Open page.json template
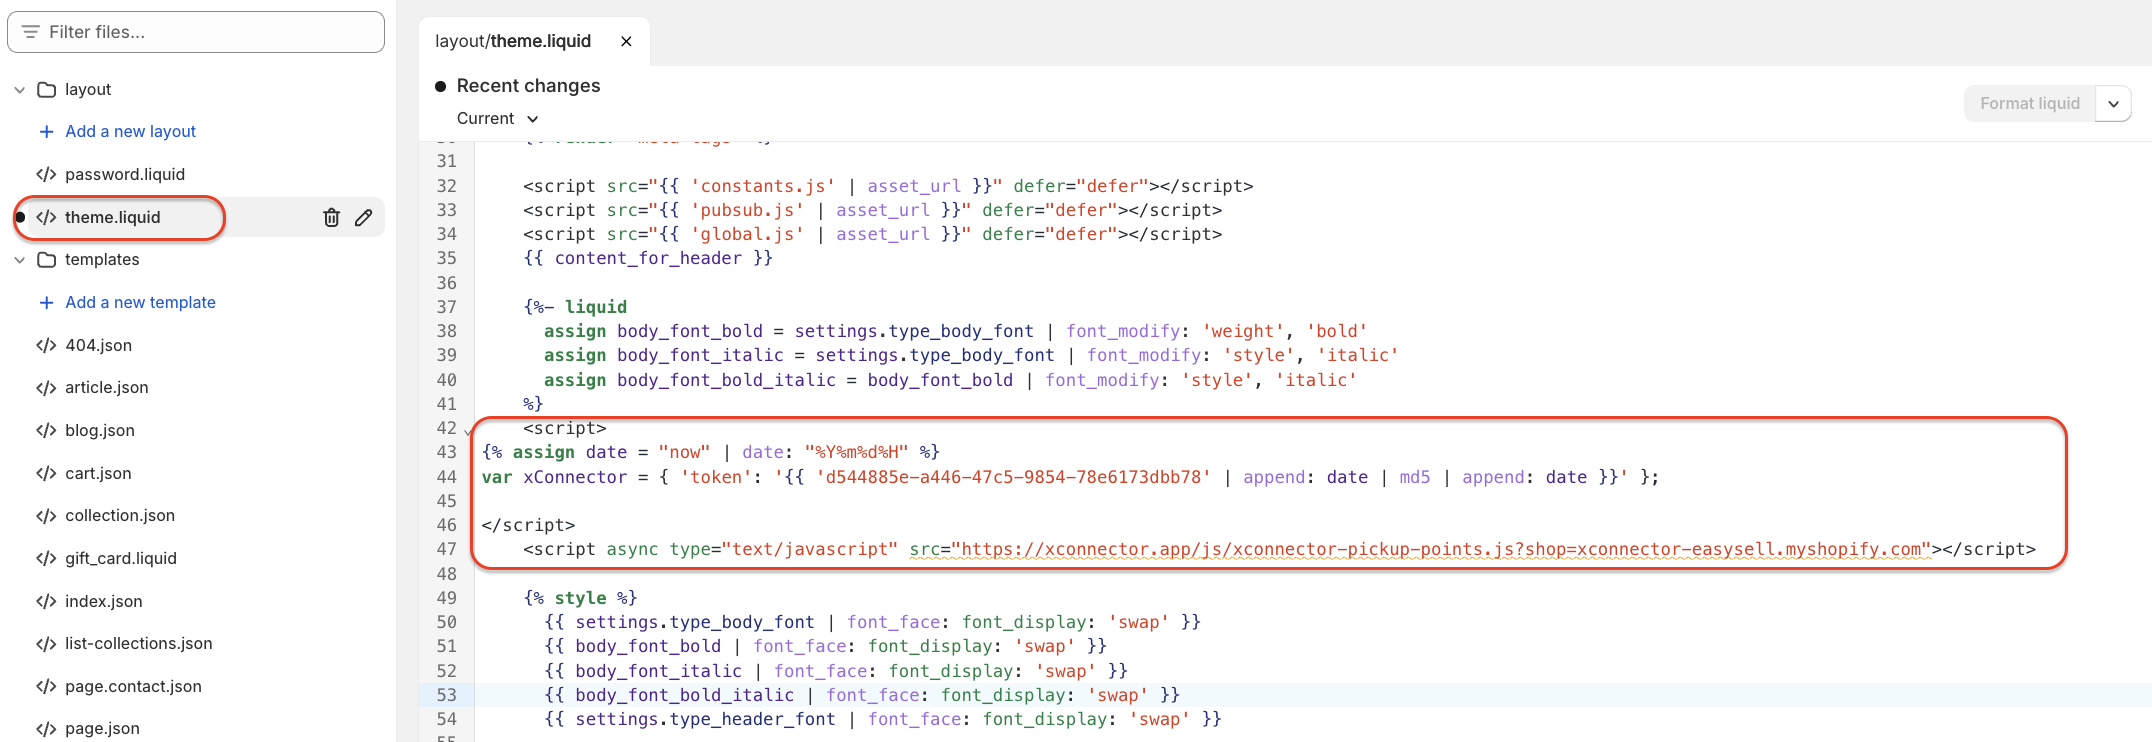The height and width of the screenshot is (742, 2152). click(102, 728)
